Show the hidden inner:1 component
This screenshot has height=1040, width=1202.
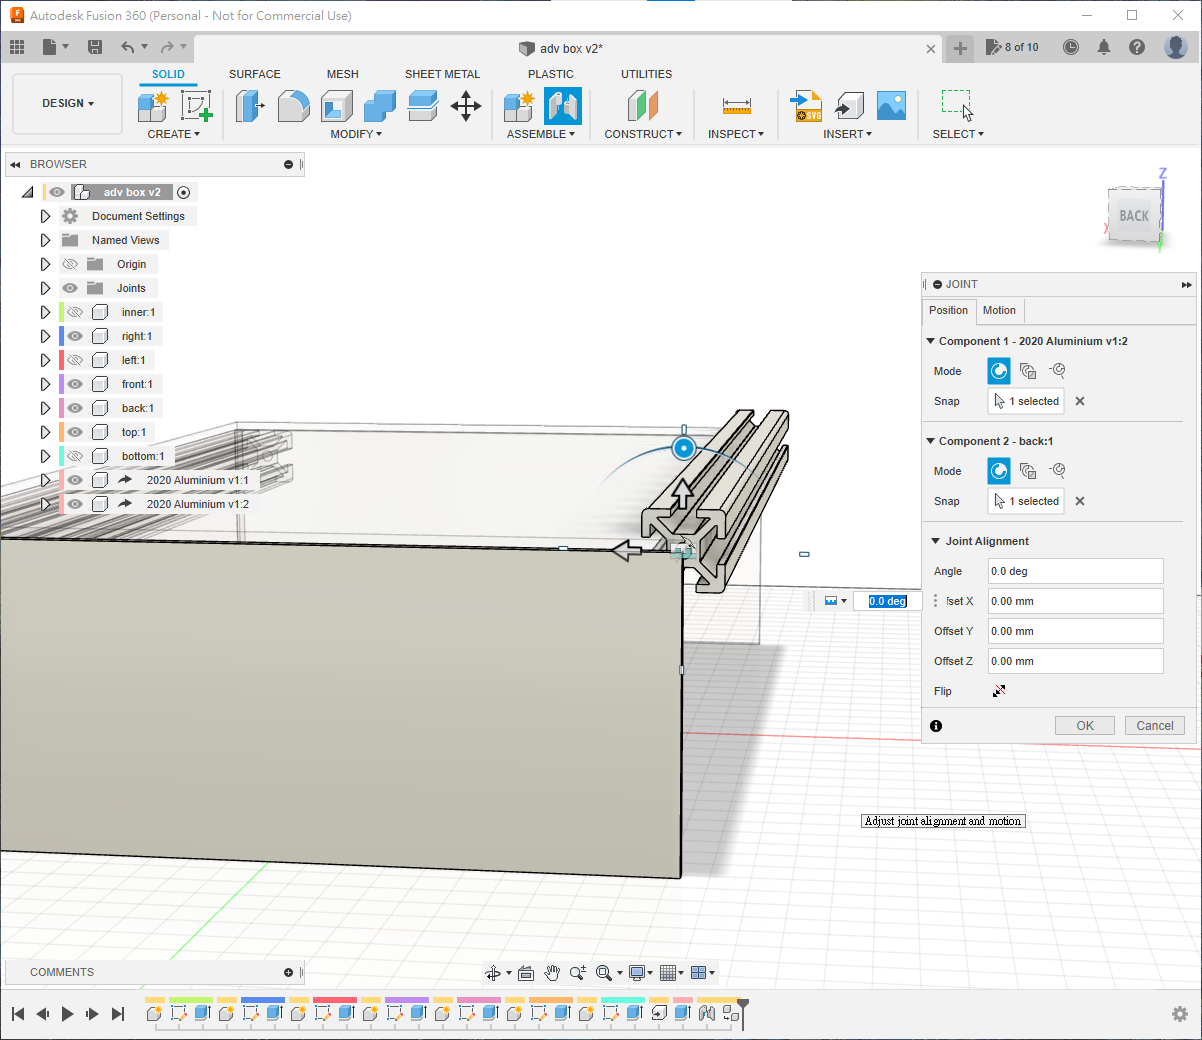point(75,312)
